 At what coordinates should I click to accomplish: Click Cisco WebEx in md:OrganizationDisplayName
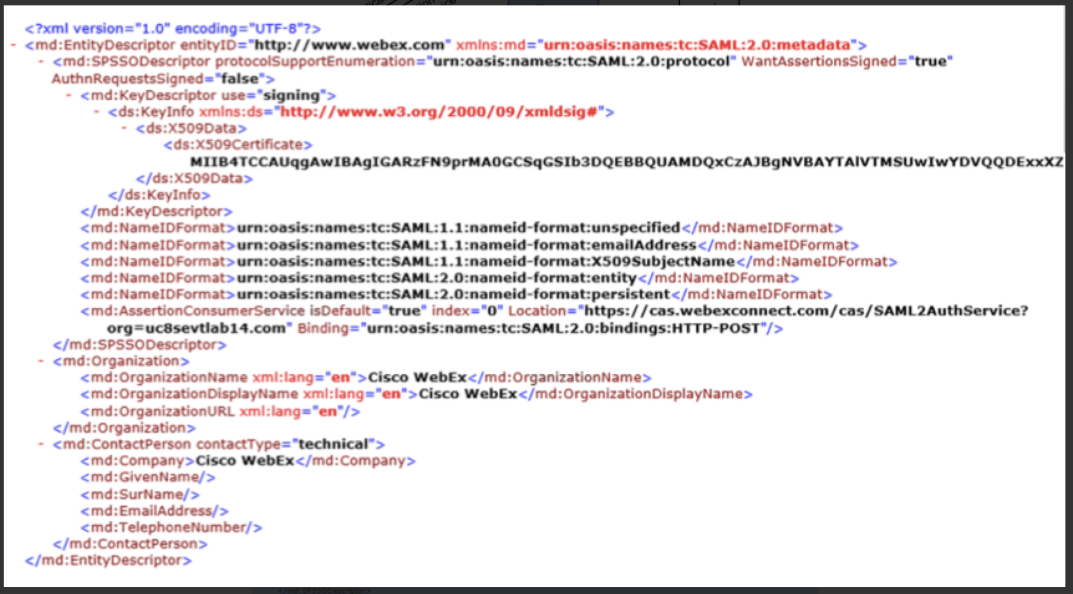468,394
